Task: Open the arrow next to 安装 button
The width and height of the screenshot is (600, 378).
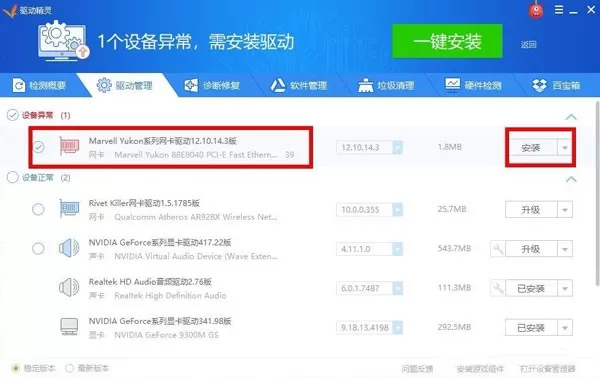Action: pos(565,148)
